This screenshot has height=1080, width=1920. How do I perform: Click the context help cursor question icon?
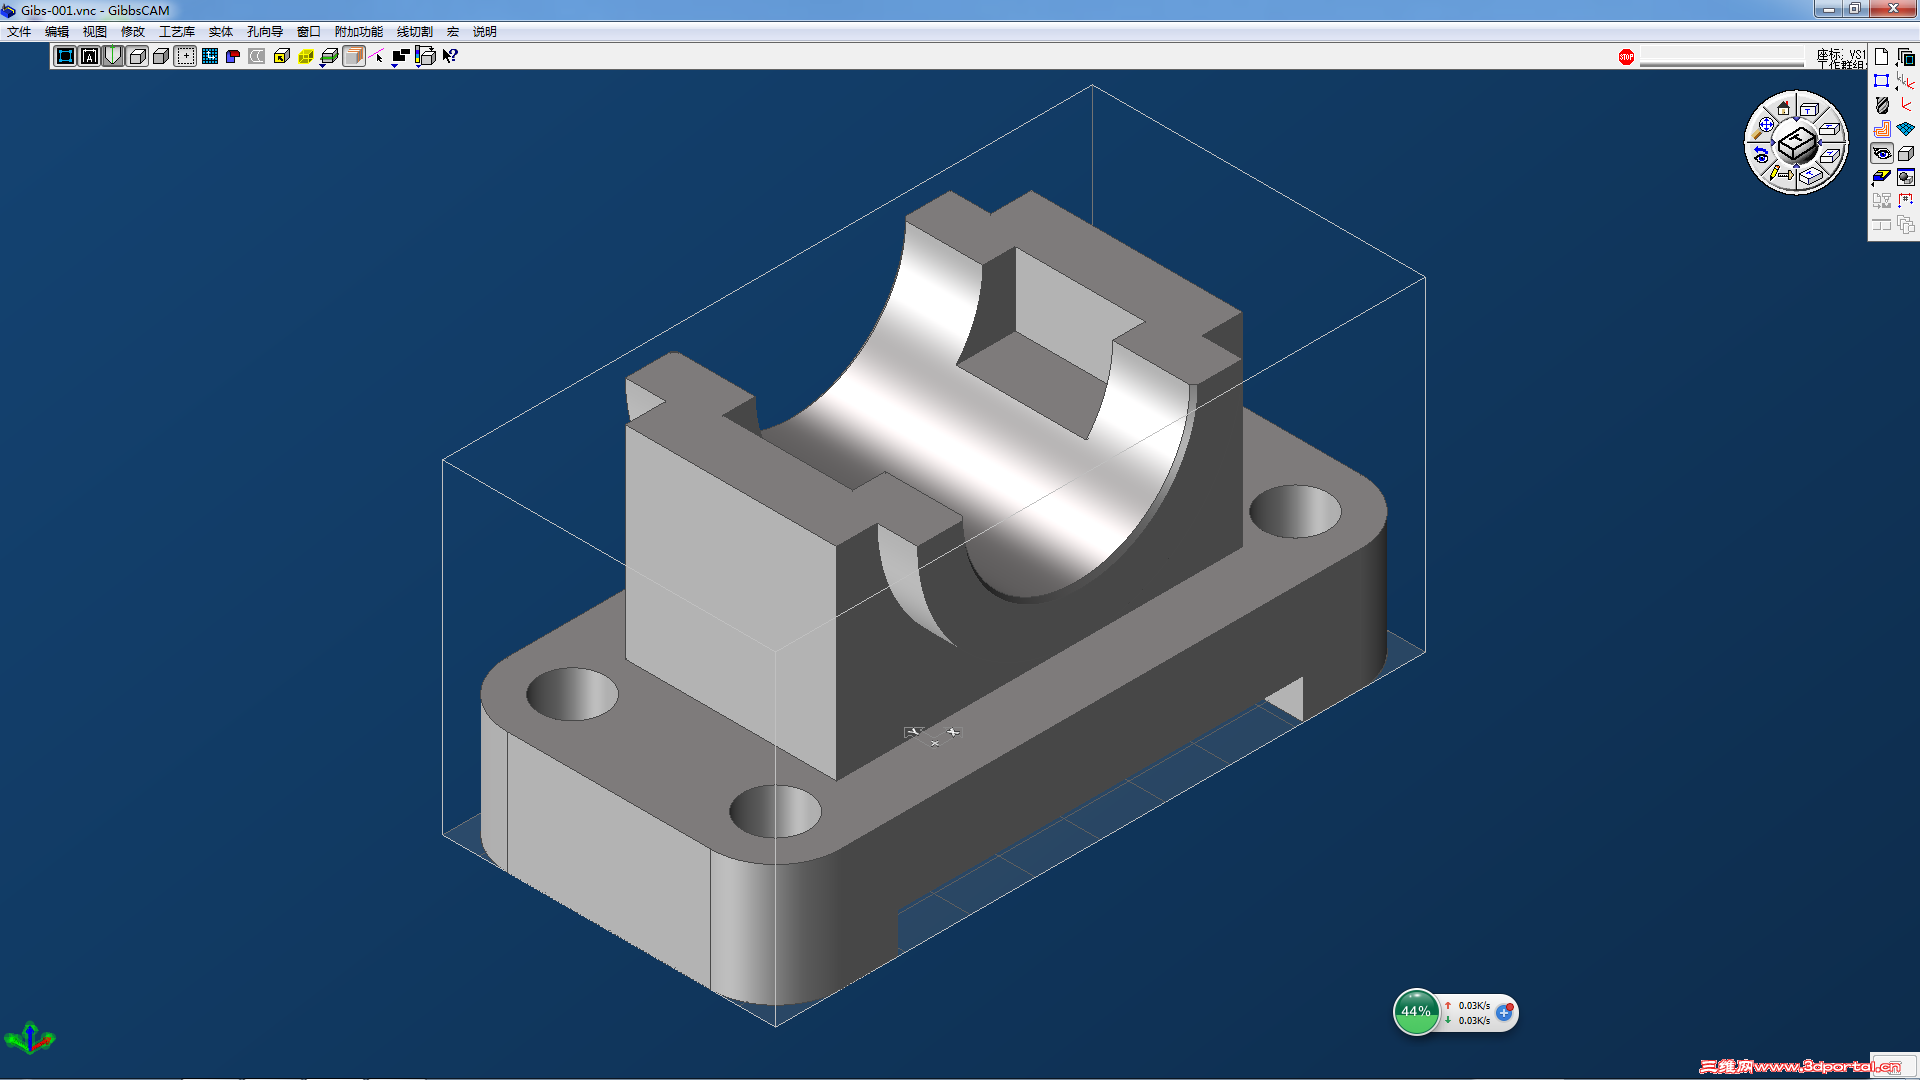coord(449,56)
